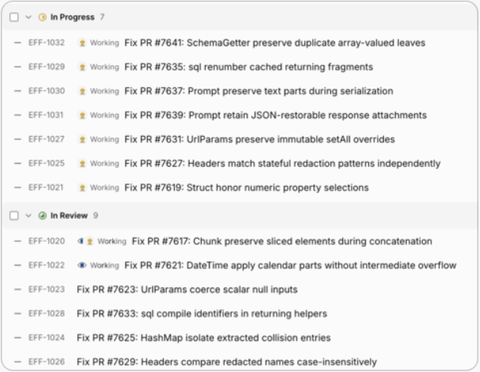Open issue Fix PR #7631 UrlParams setAll
The image size is (480, 372).
coord(260,139)
